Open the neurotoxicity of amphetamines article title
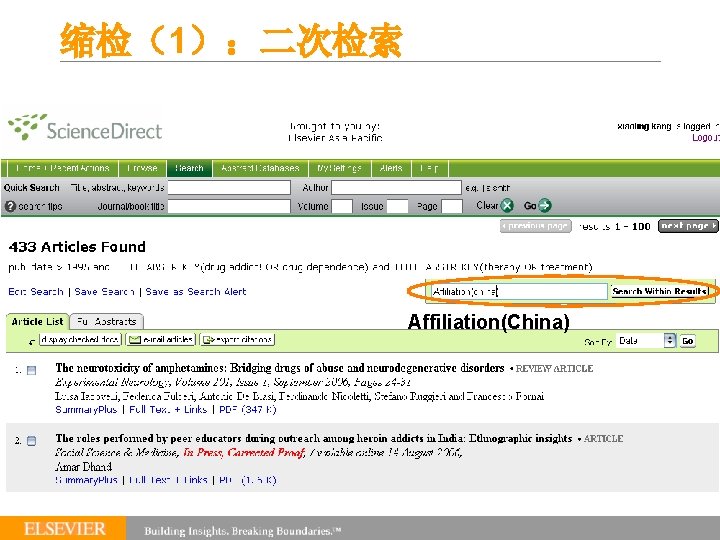The width and height of the screenshot is (720, 540). pyautogui.click(x=280, y=368)
